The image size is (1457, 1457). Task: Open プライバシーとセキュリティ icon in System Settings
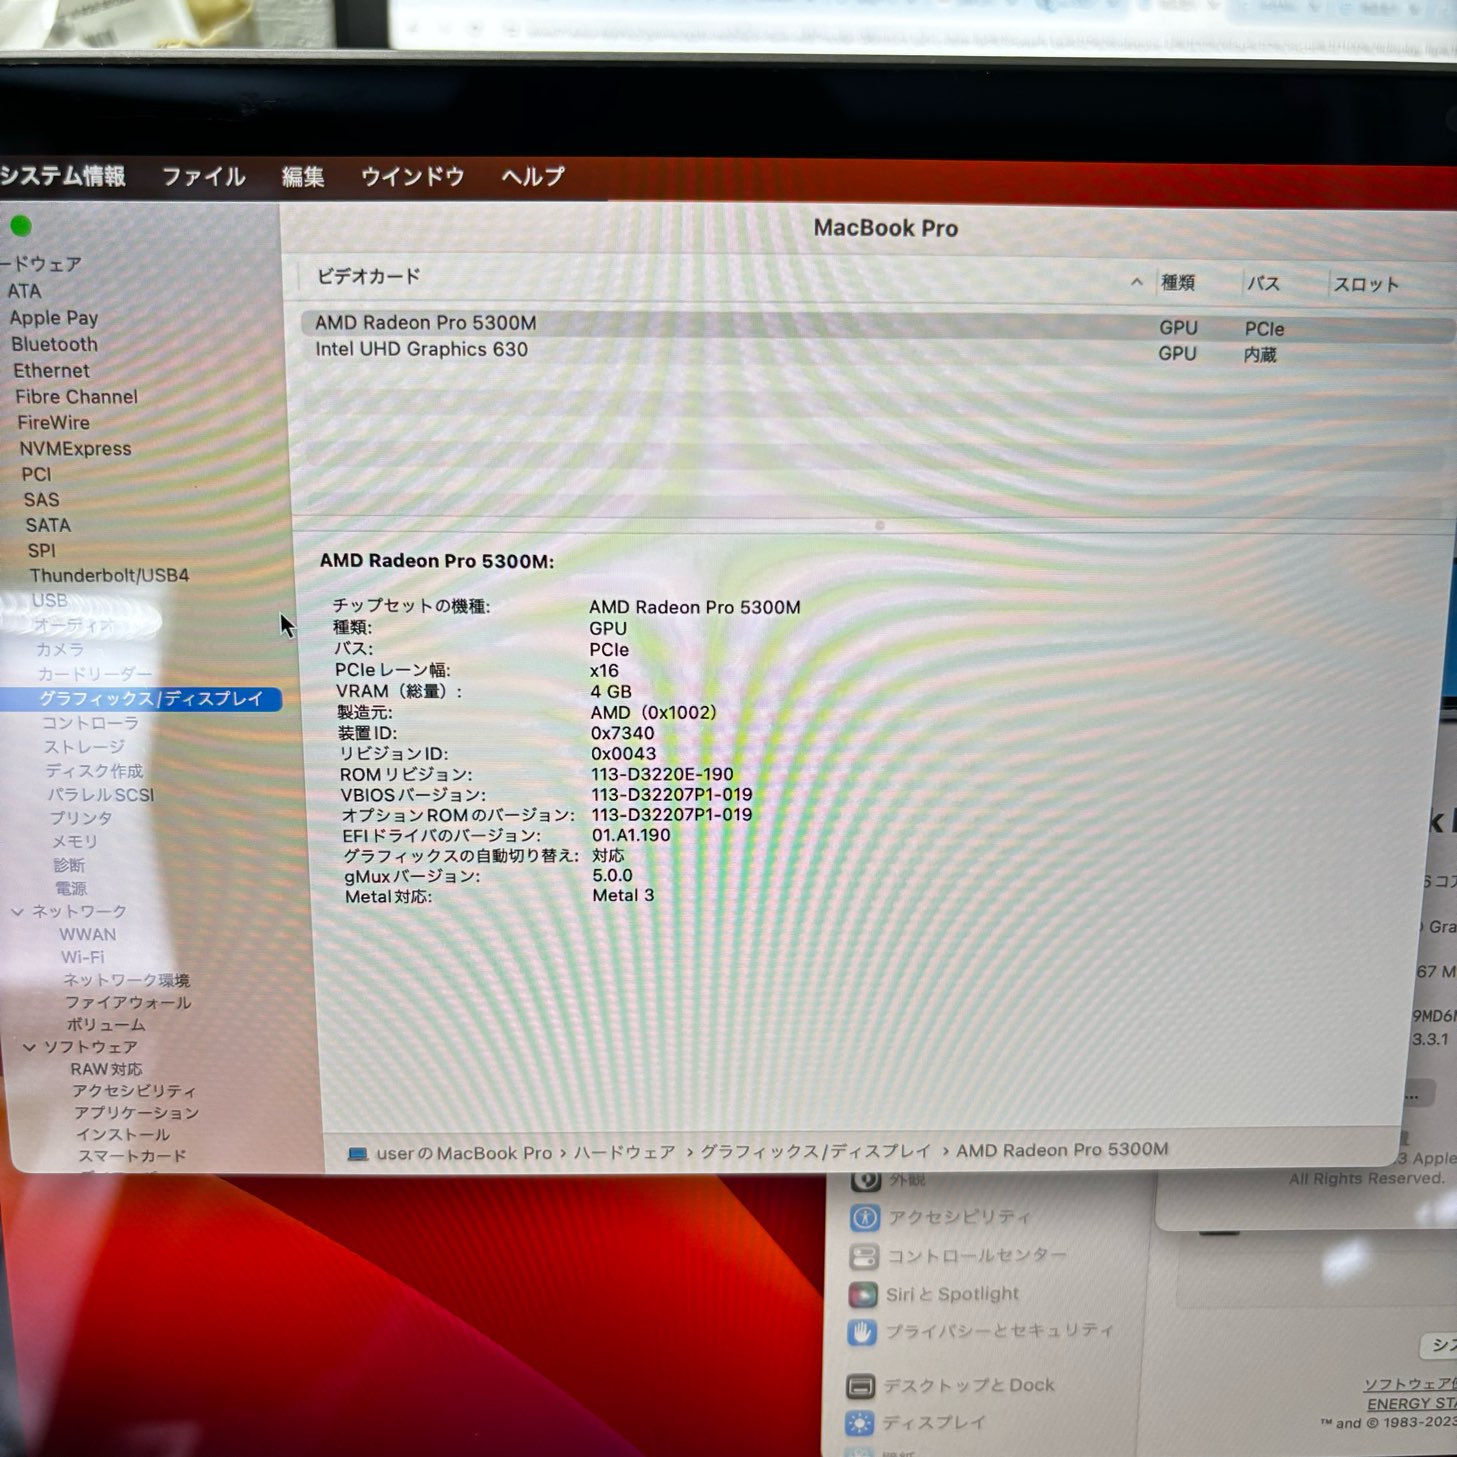click(861, 1332)
